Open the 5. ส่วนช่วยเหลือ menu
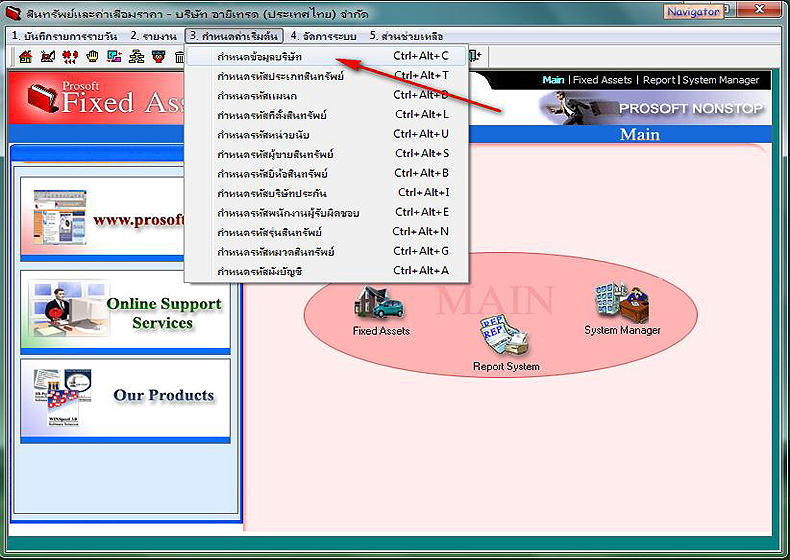 coord(406,36)
